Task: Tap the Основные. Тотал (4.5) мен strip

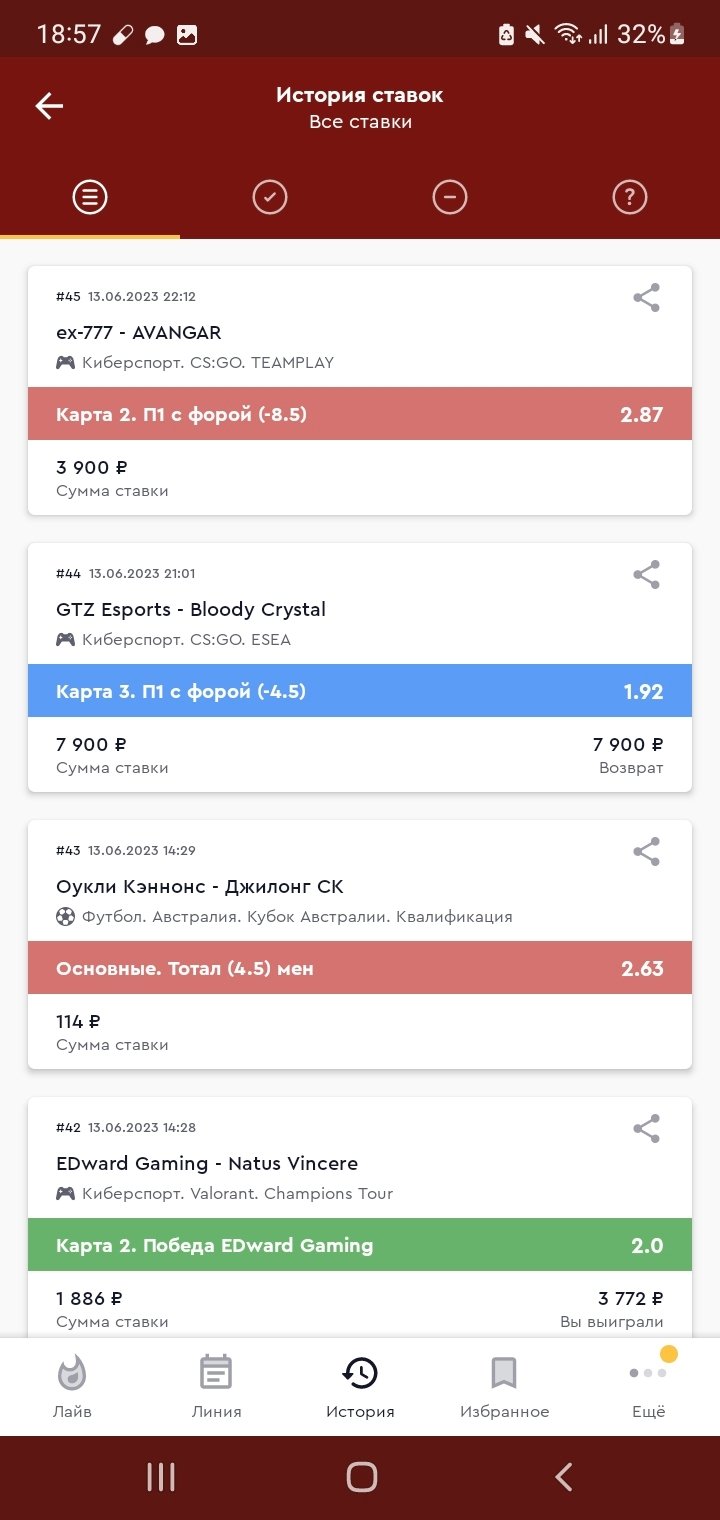Action: [x=360, y=968]
